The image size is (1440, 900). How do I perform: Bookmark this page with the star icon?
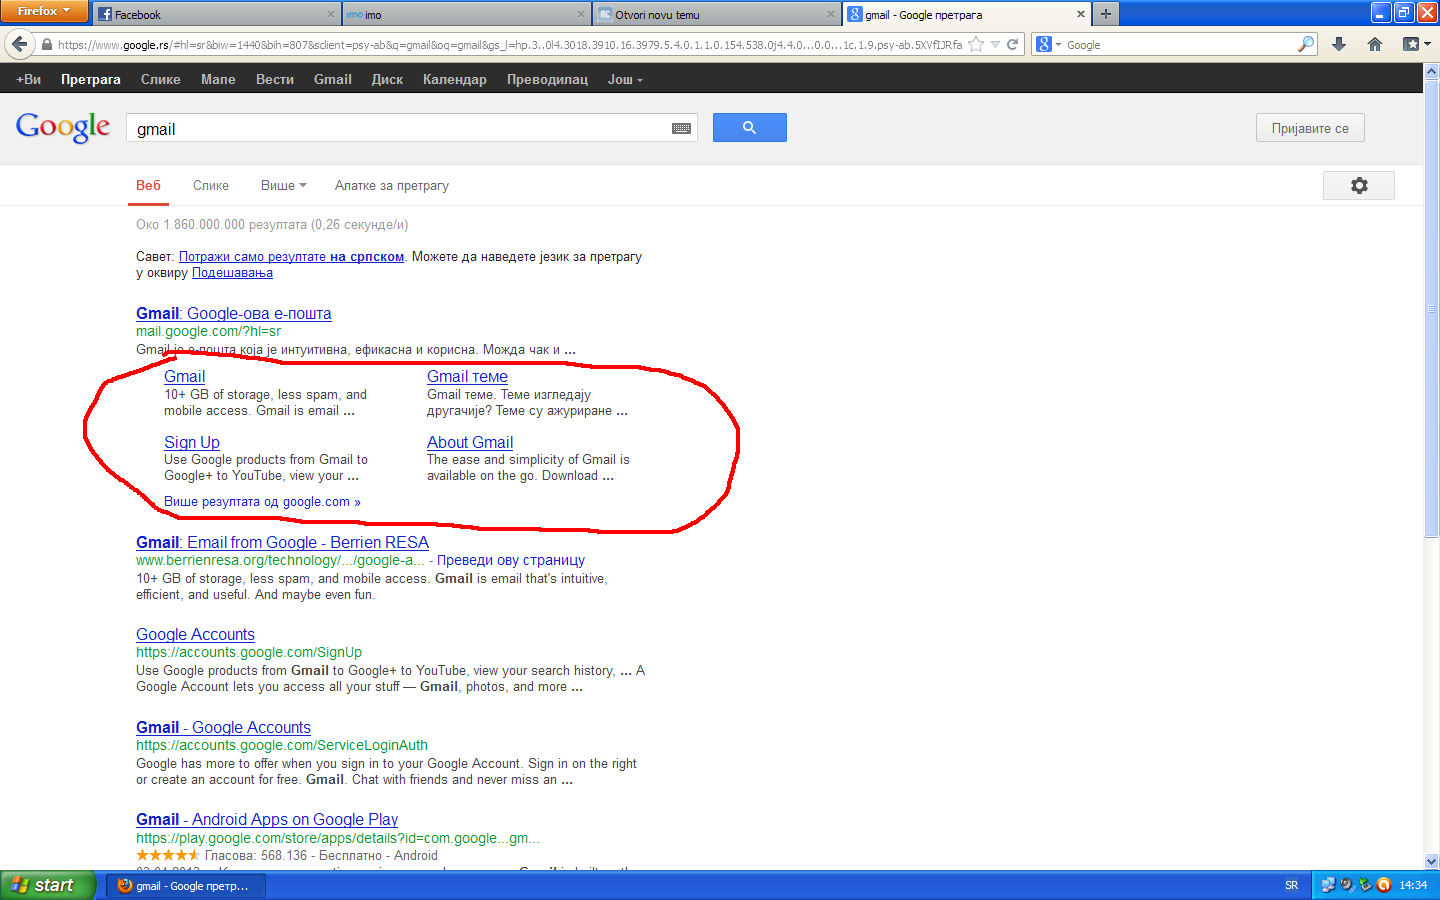click(976, 44)
